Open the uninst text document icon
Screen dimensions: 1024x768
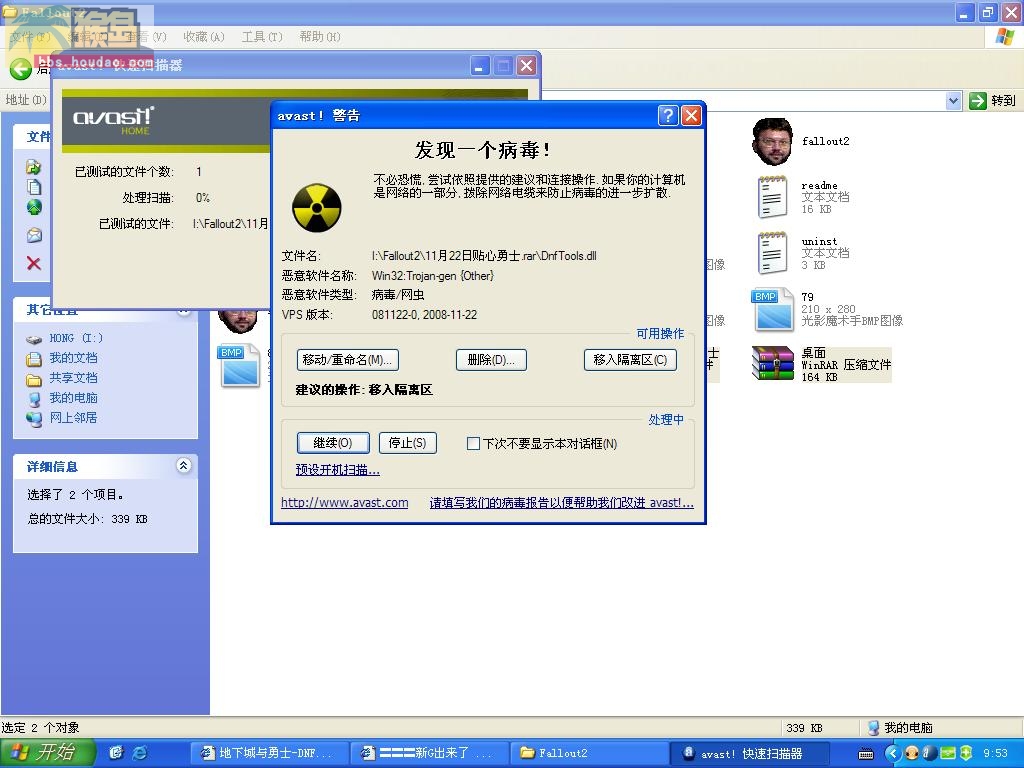click(x=772, y=253)
